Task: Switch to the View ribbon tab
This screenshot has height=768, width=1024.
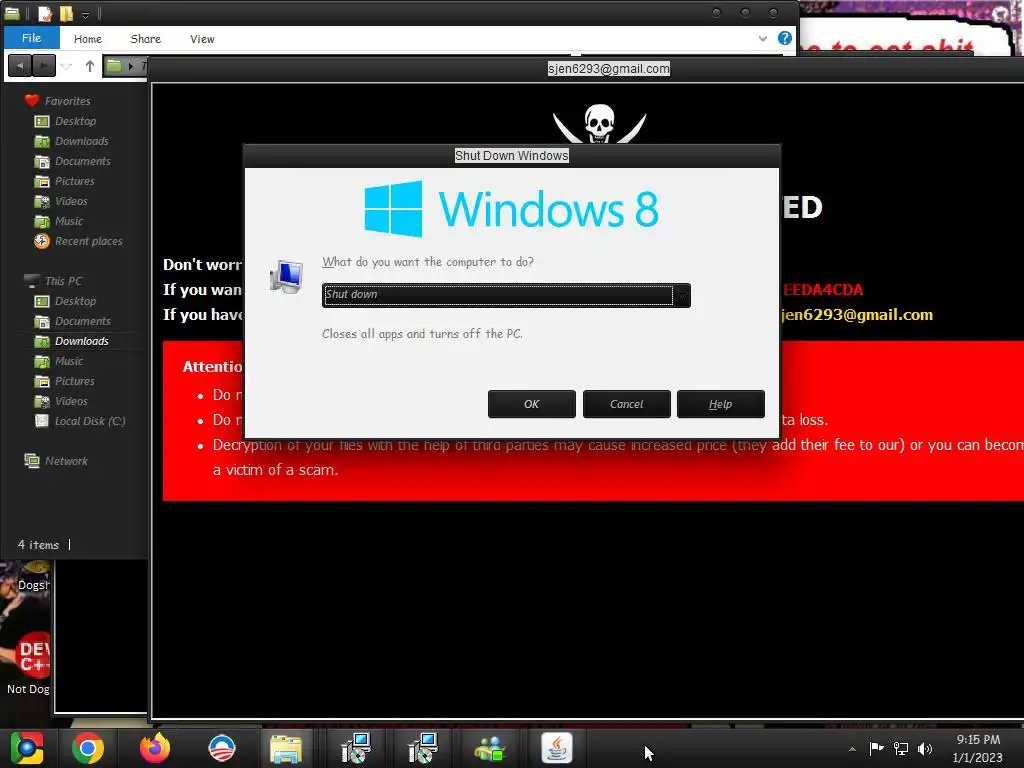Action: pos(202,39)
